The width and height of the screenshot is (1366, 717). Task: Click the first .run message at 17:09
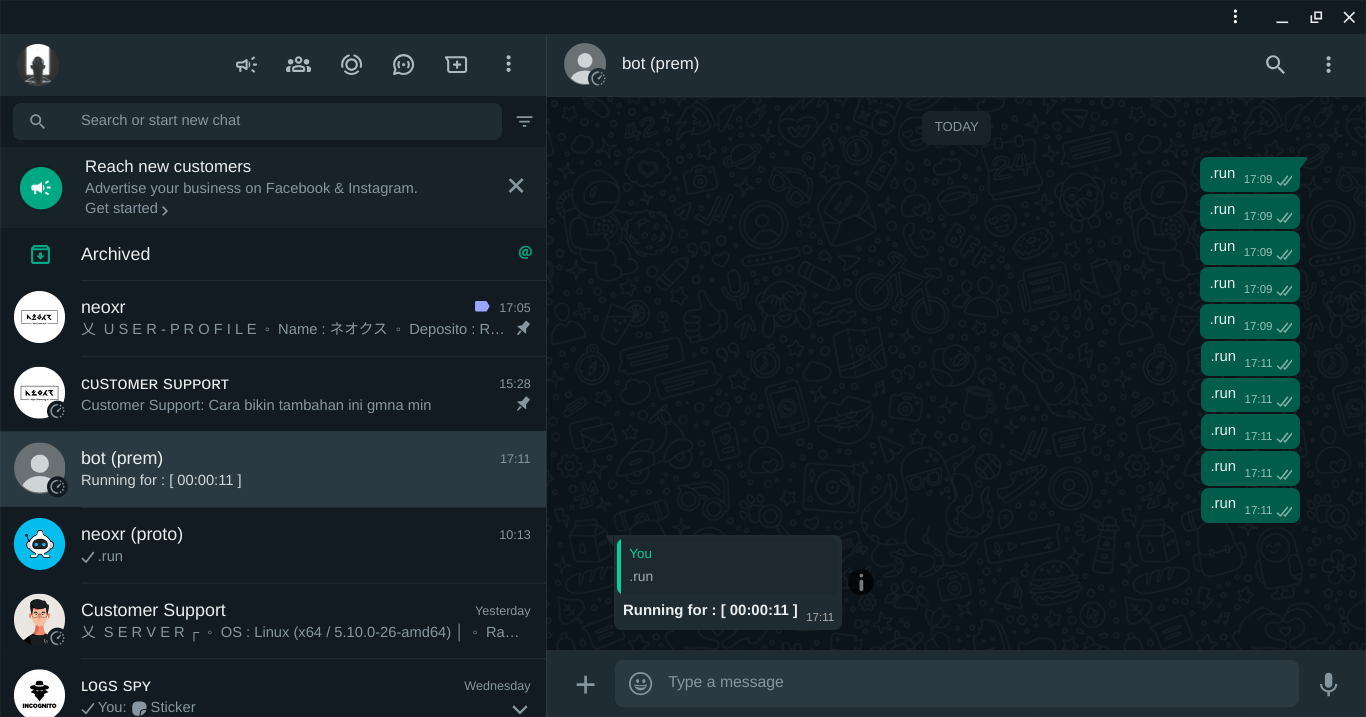(x=1250, y=174)
